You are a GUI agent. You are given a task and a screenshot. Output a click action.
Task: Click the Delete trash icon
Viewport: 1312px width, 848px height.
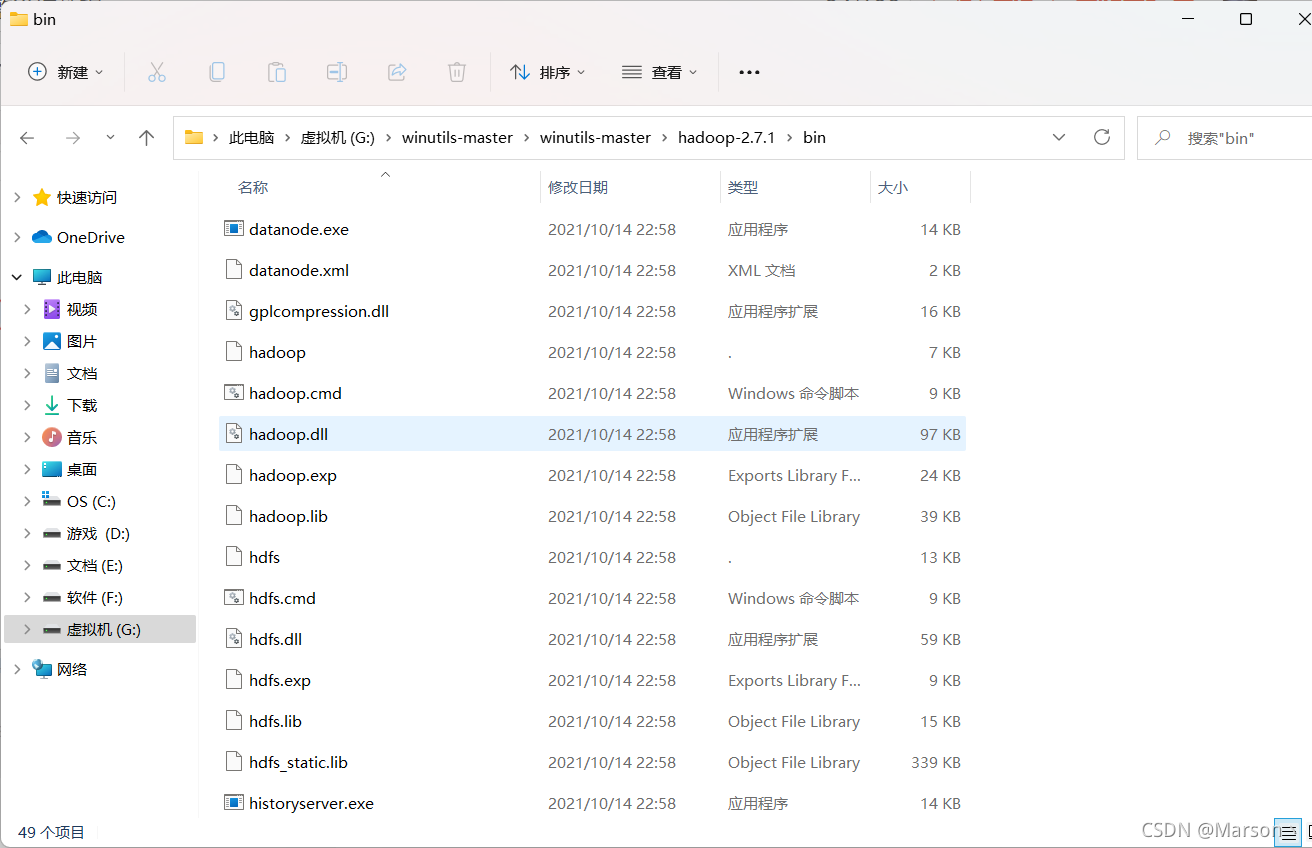click(457, 72)
